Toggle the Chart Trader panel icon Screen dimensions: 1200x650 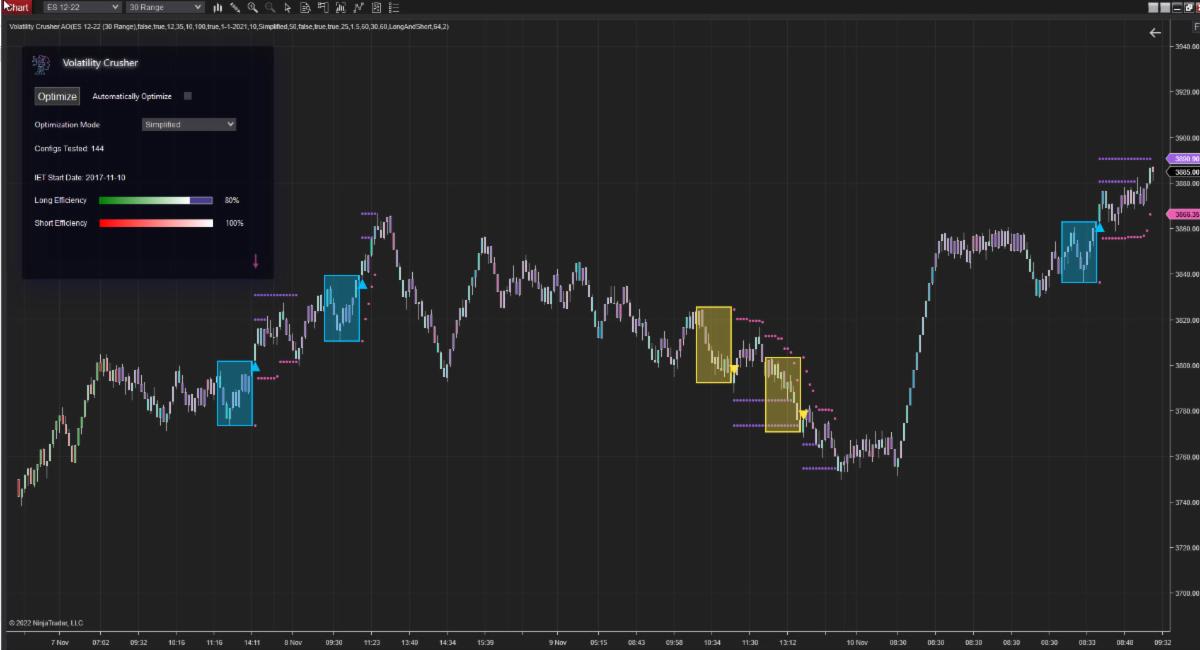tap(322, 8)
